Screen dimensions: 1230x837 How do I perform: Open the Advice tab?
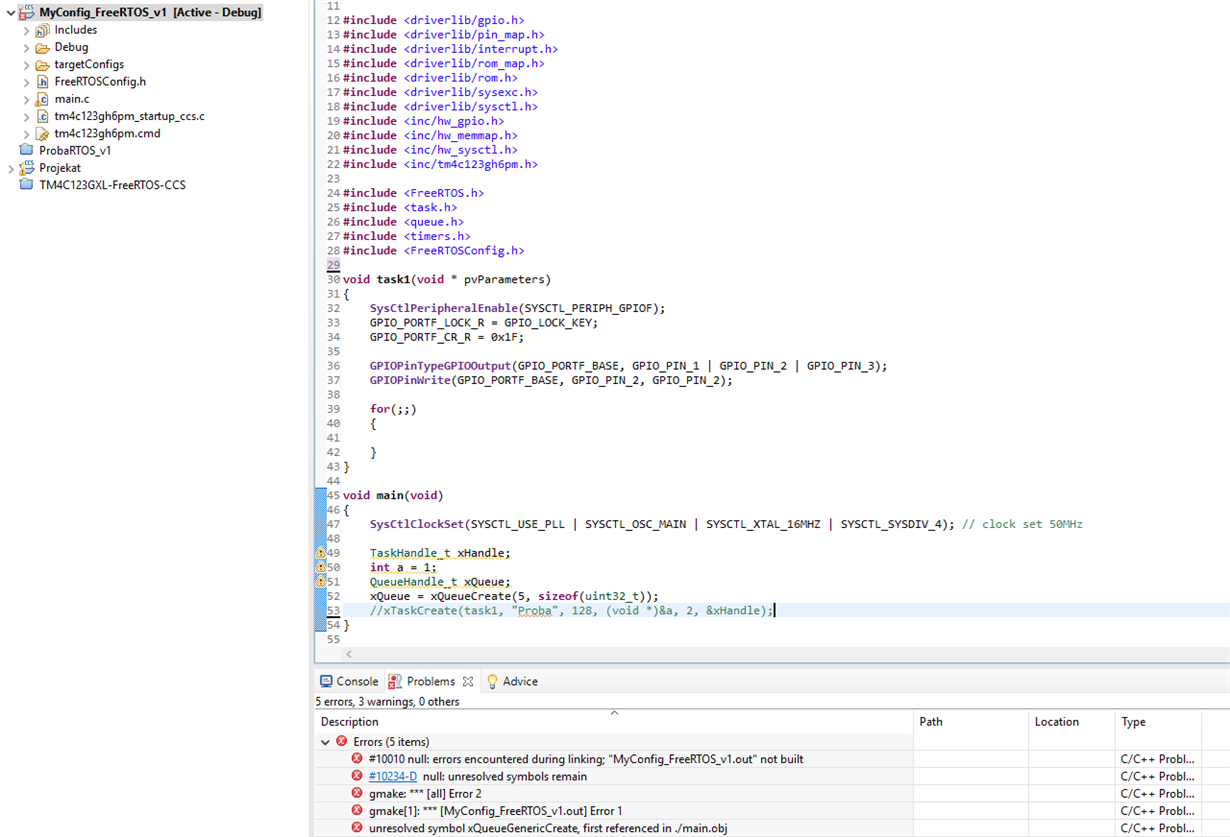tap(512, 681)
